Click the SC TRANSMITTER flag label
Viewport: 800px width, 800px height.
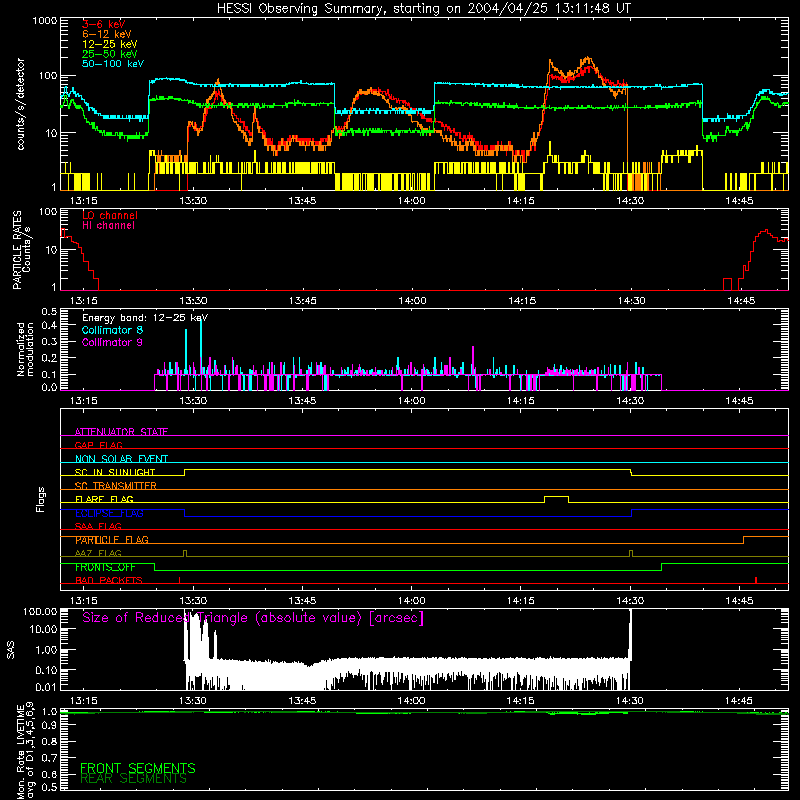pos(115,485)
